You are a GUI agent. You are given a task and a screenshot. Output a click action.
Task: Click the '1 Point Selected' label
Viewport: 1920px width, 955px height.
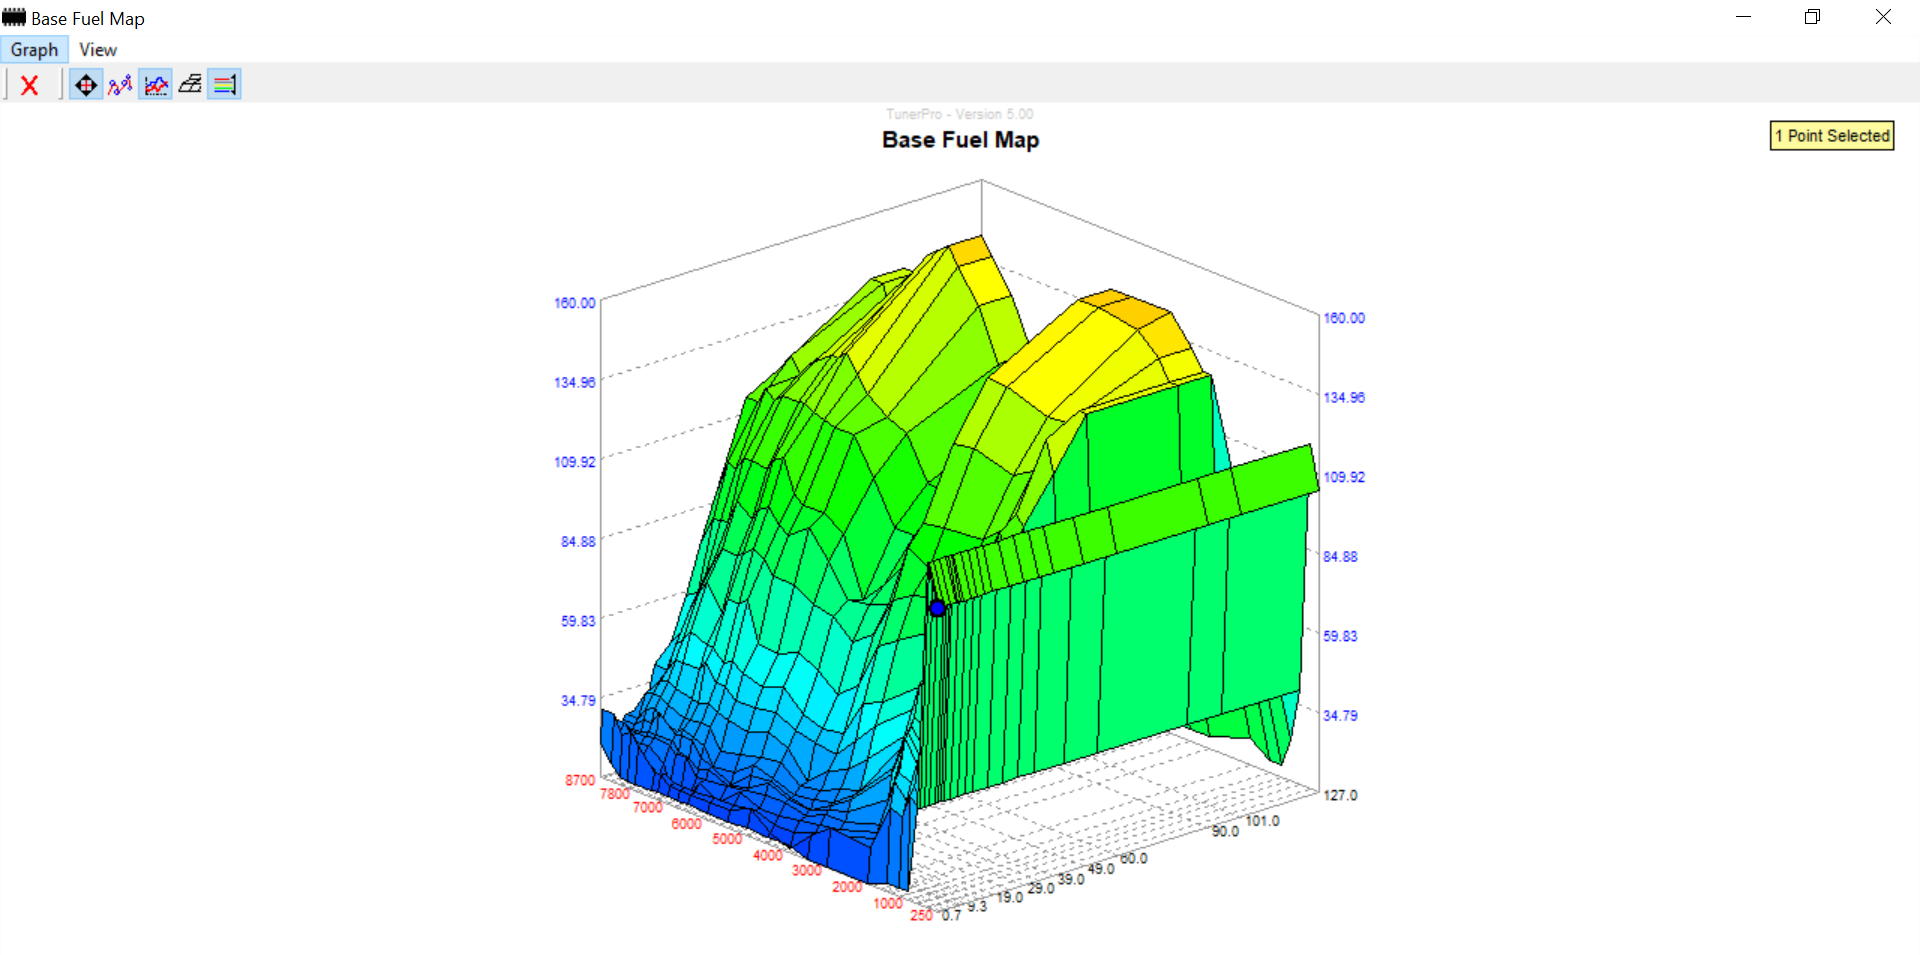(1832, 136)
